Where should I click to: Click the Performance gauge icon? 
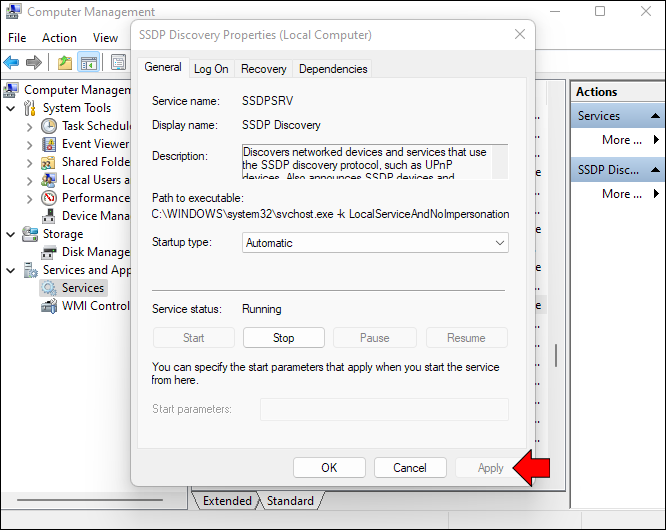coord(49,198)
